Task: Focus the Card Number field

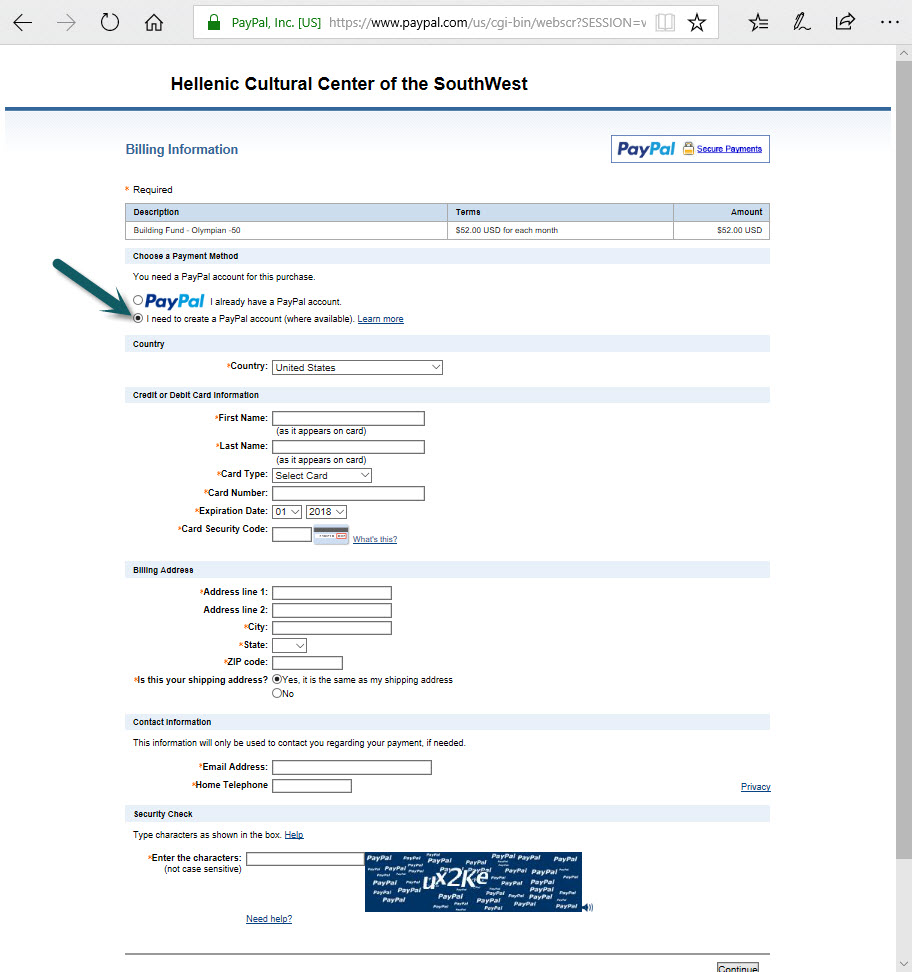Action: pyautogui.click(x=348, y=493)
